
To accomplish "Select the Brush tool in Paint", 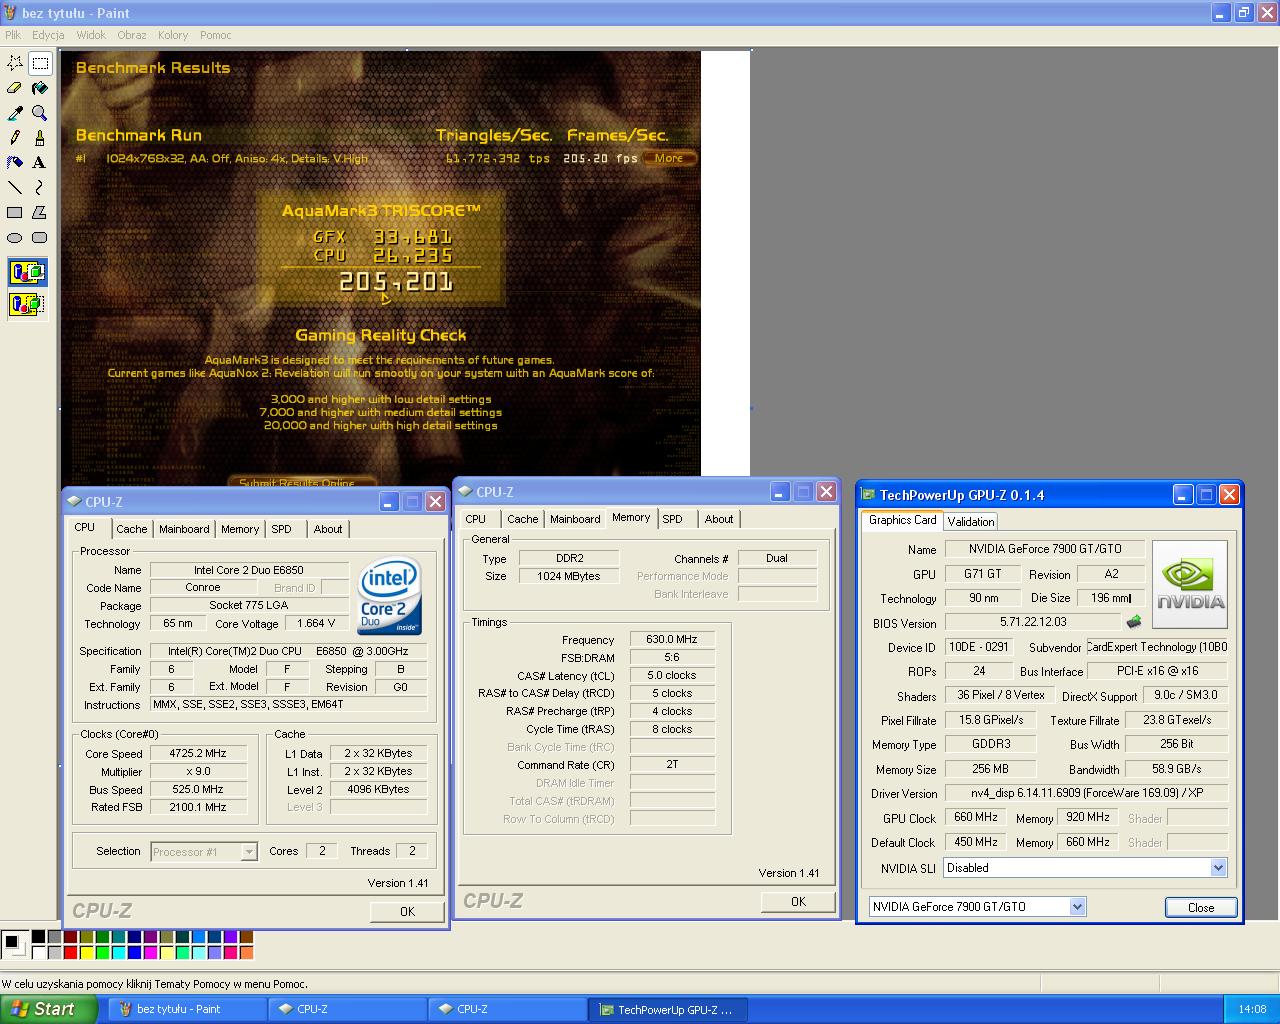I will [x=40, y=138].
